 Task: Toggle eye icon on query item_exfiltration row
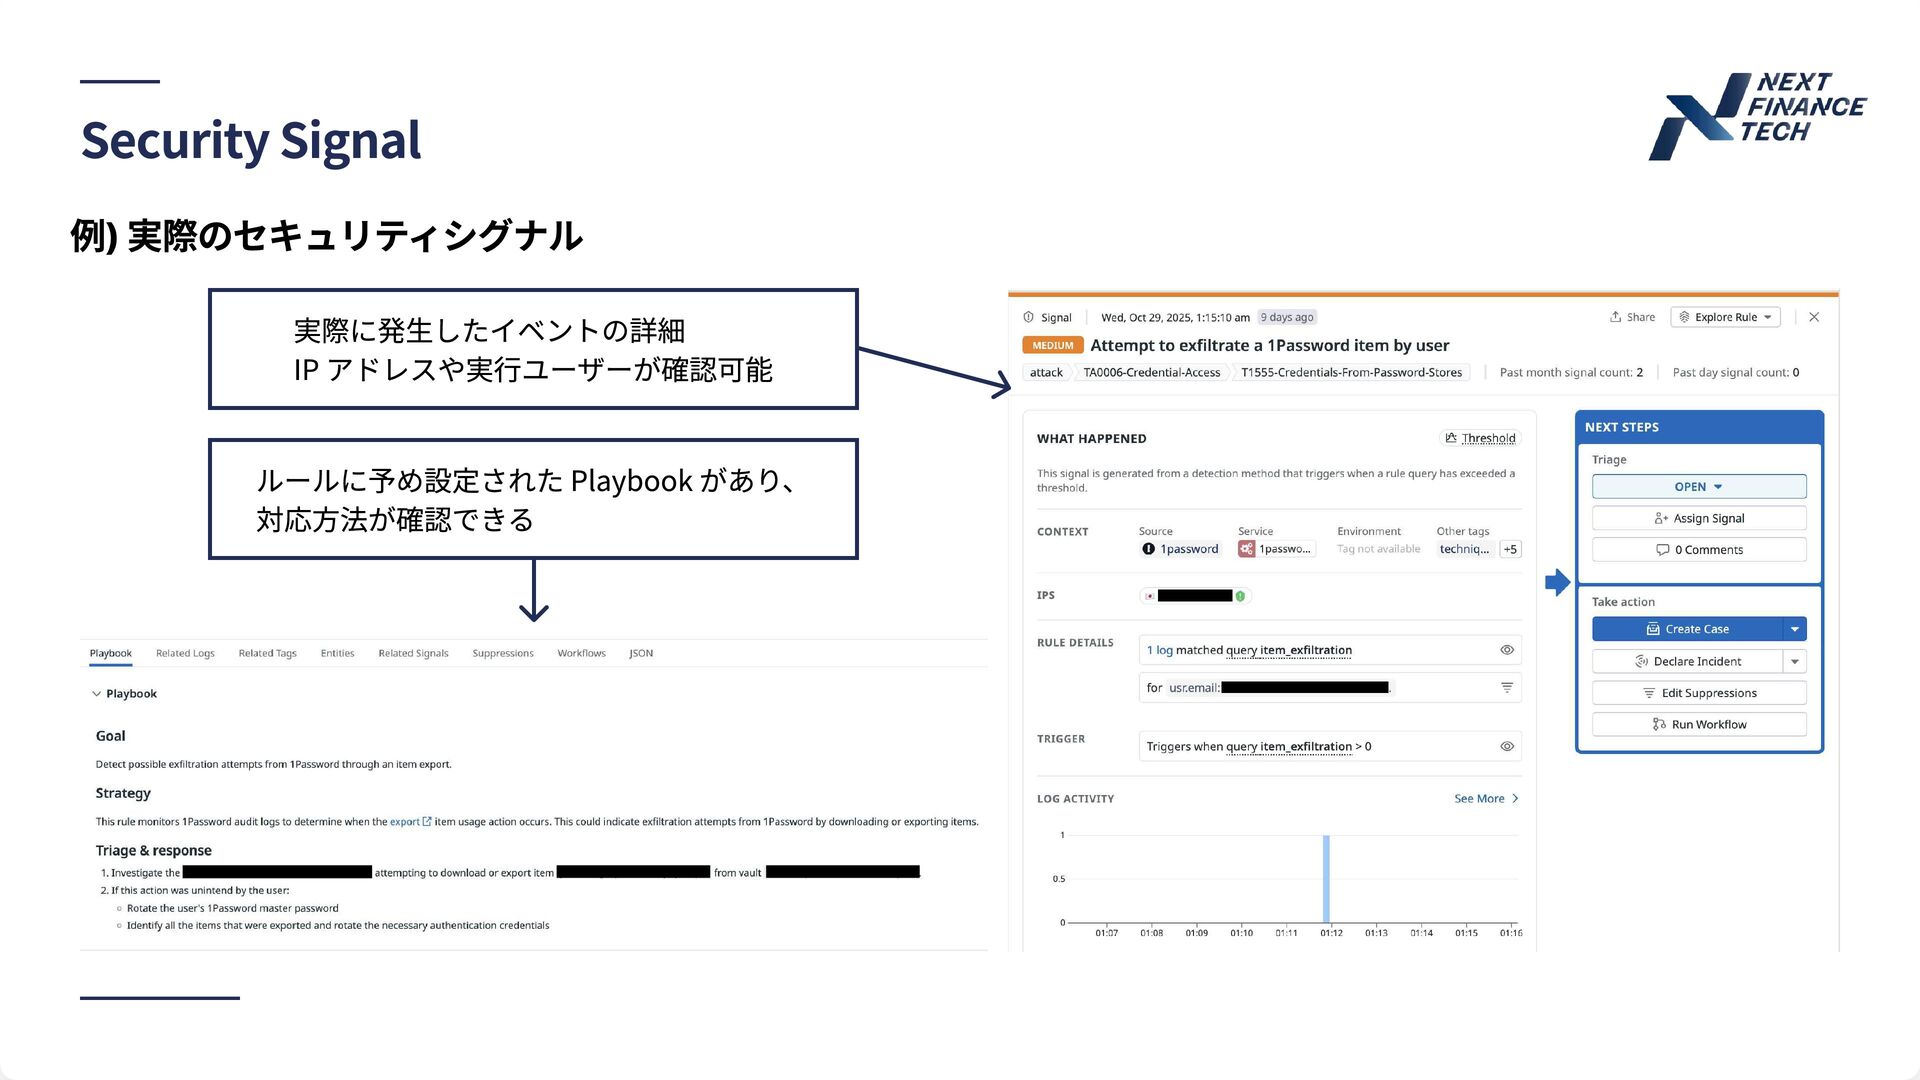point(1506,650)
